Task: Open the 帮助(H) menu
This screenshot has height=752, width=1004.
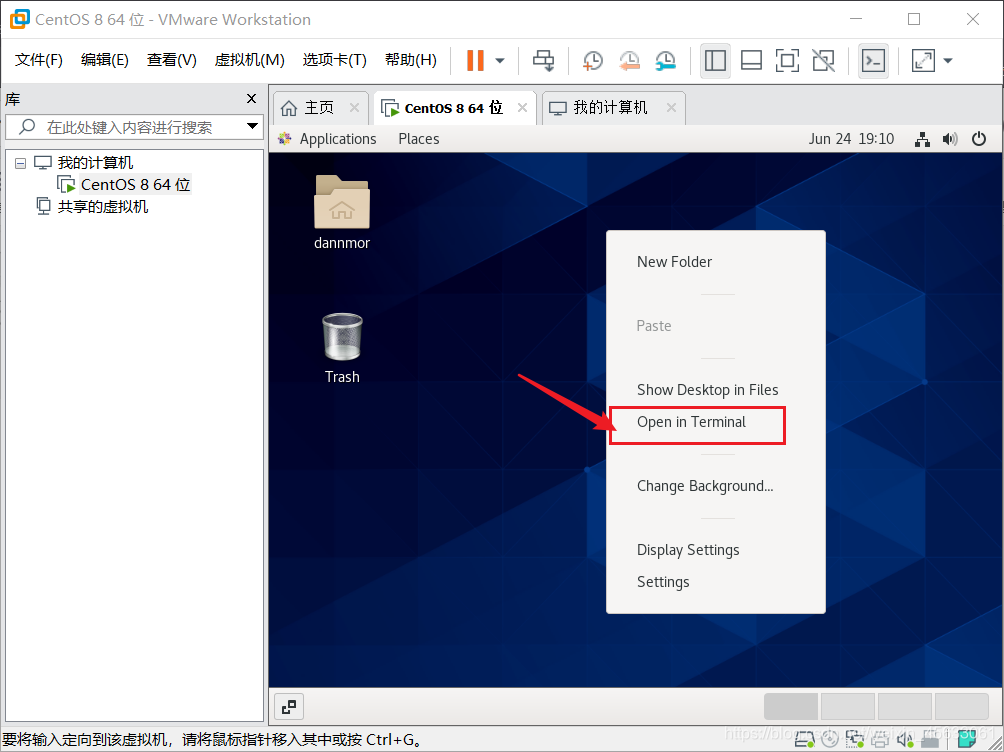Action: tap(410, 60)
